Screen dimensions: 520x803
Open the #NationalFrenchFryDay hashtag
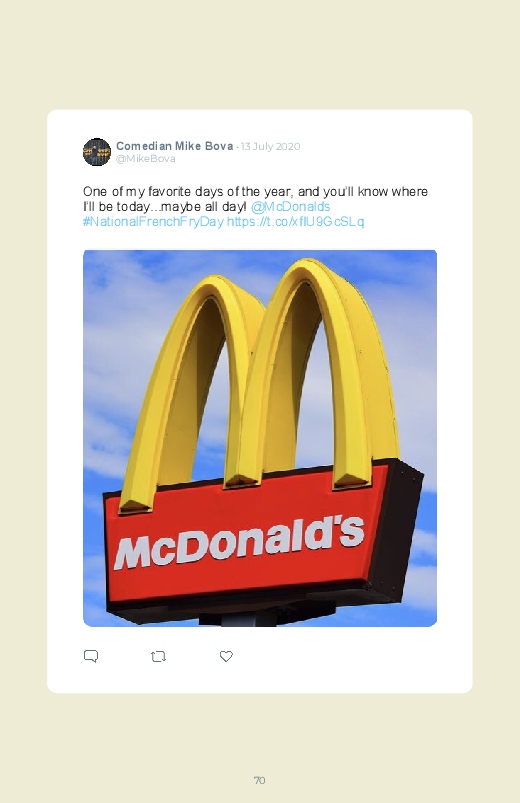[153, 222]
